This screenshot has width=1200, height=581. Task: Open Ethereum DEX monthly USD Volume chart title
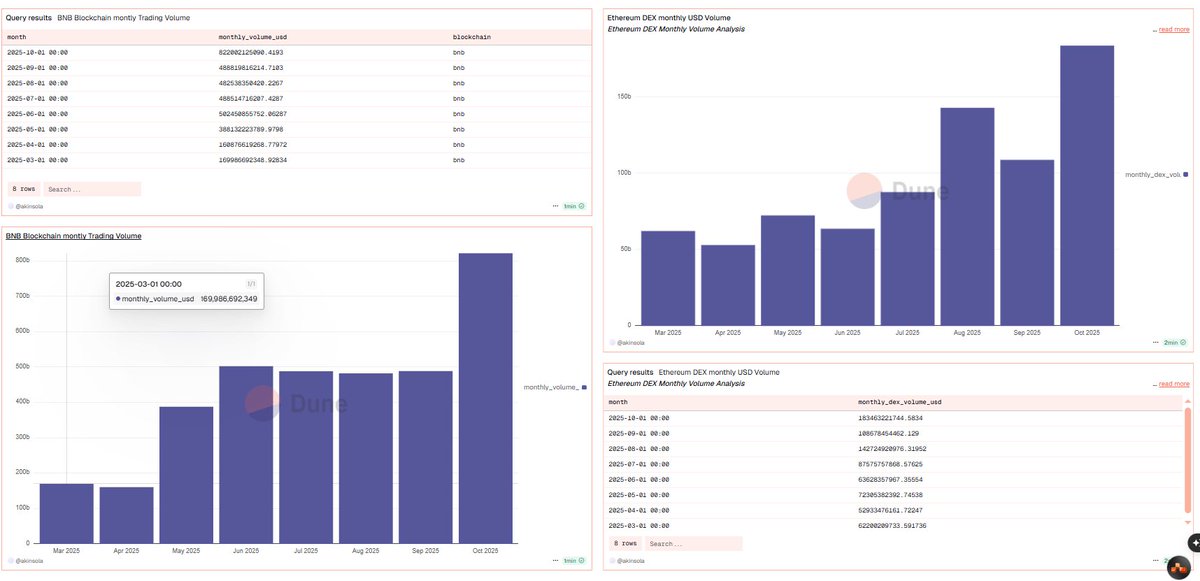(x=669, y=18)
